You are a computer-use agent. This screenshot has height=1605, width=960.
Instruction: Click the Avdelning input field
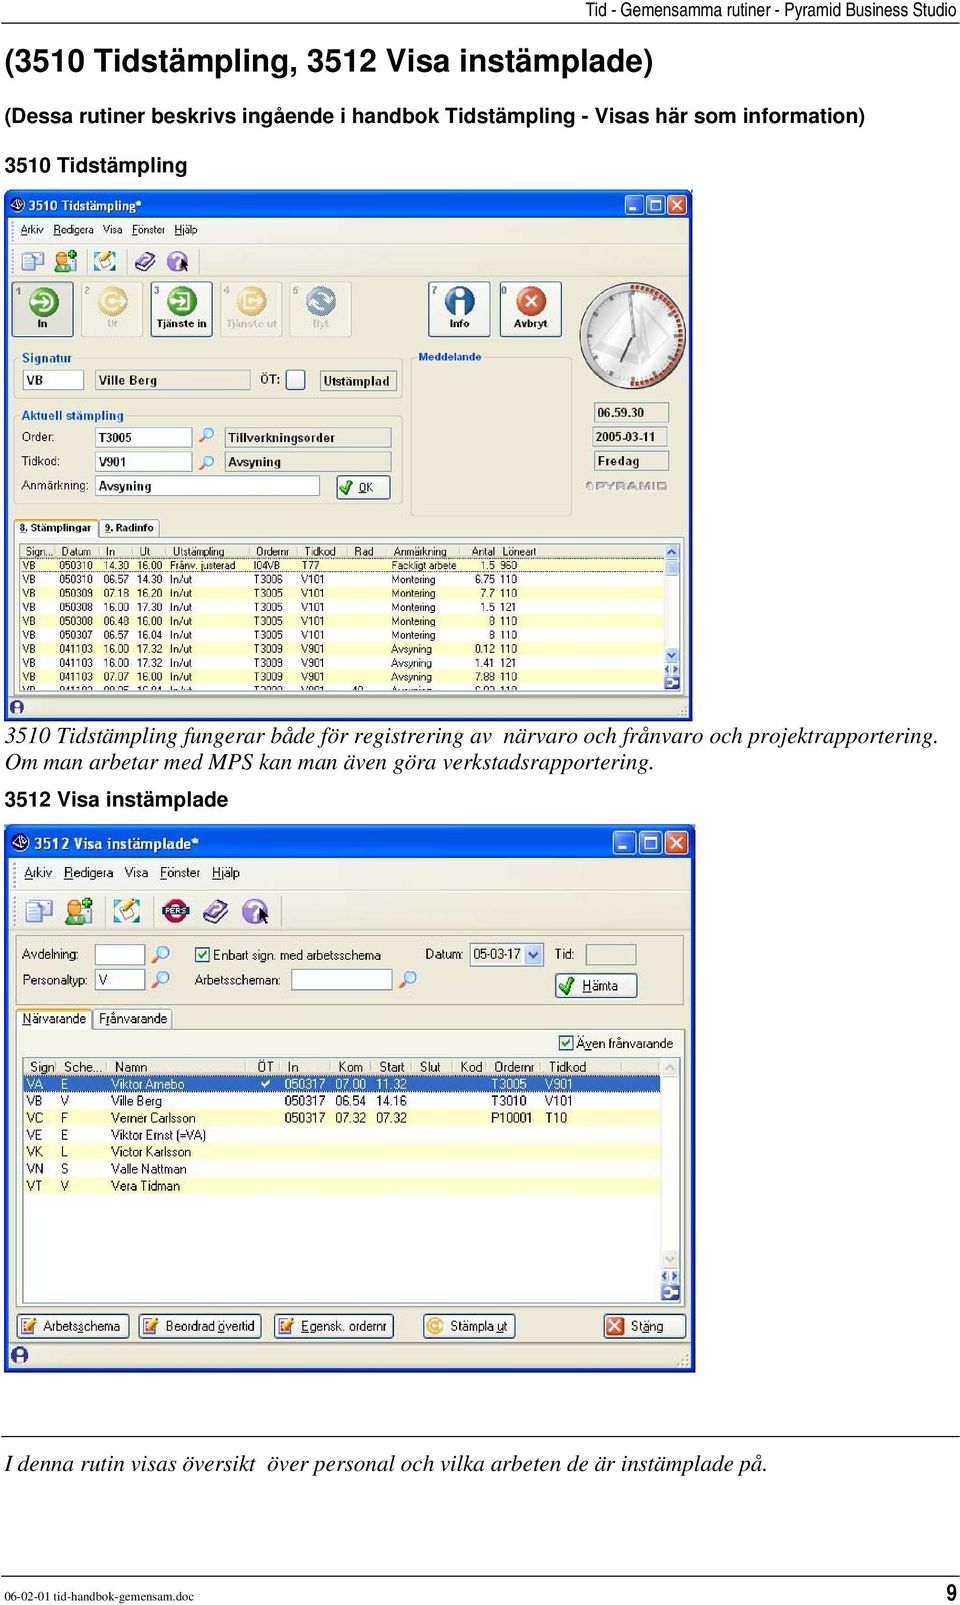[120, 954]
